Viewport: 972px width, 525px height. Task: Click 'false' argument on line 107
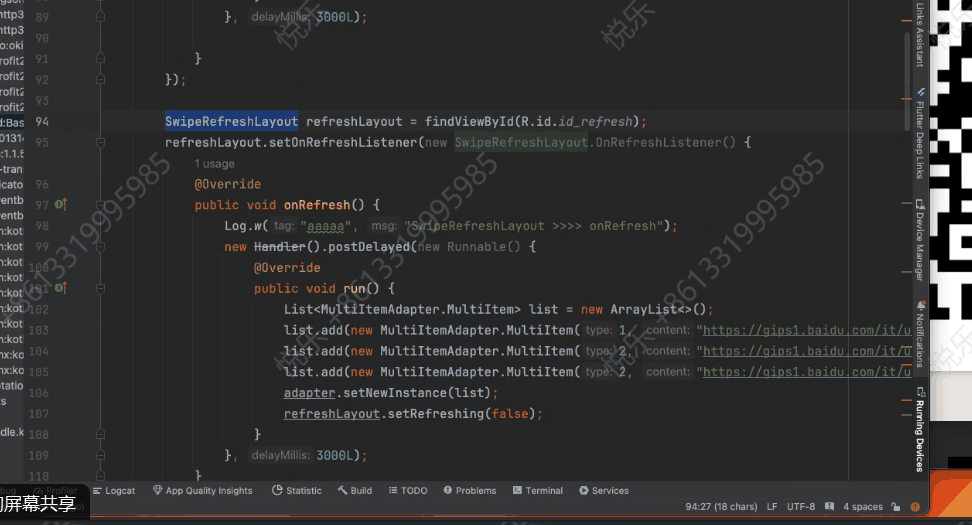(510, 413)
